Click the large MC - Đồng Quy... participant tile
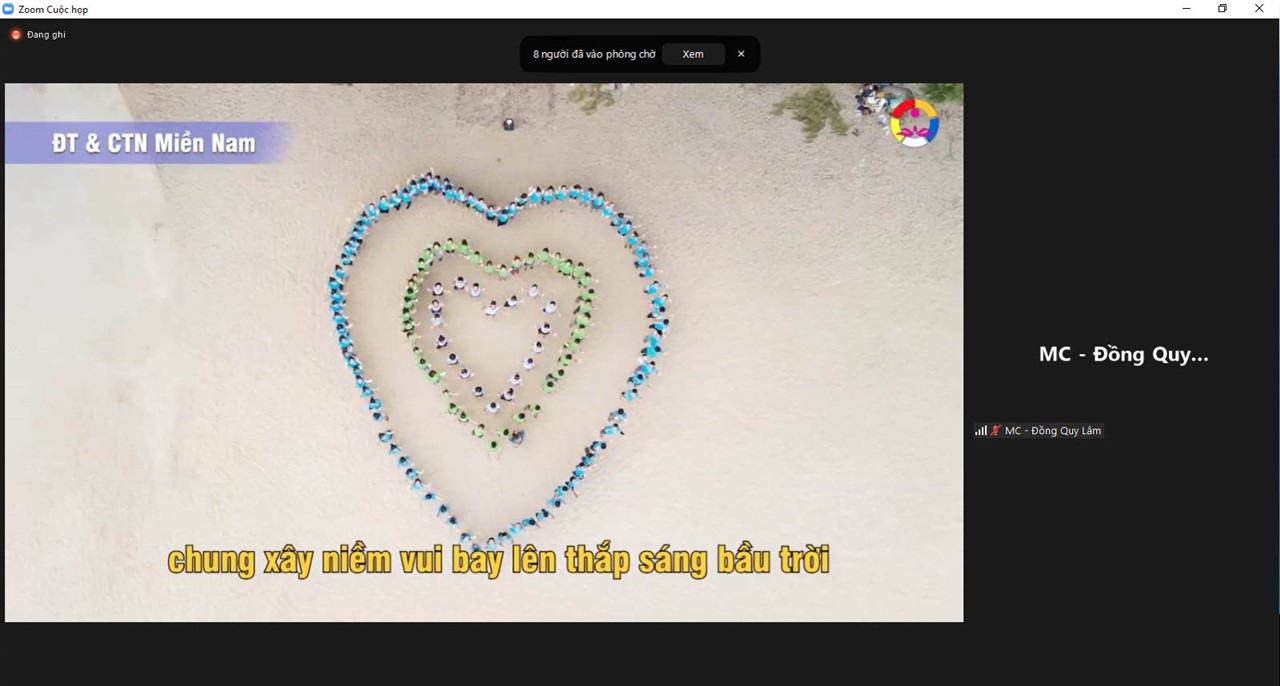This screenshot has width=1280, height=686. 1124,354
